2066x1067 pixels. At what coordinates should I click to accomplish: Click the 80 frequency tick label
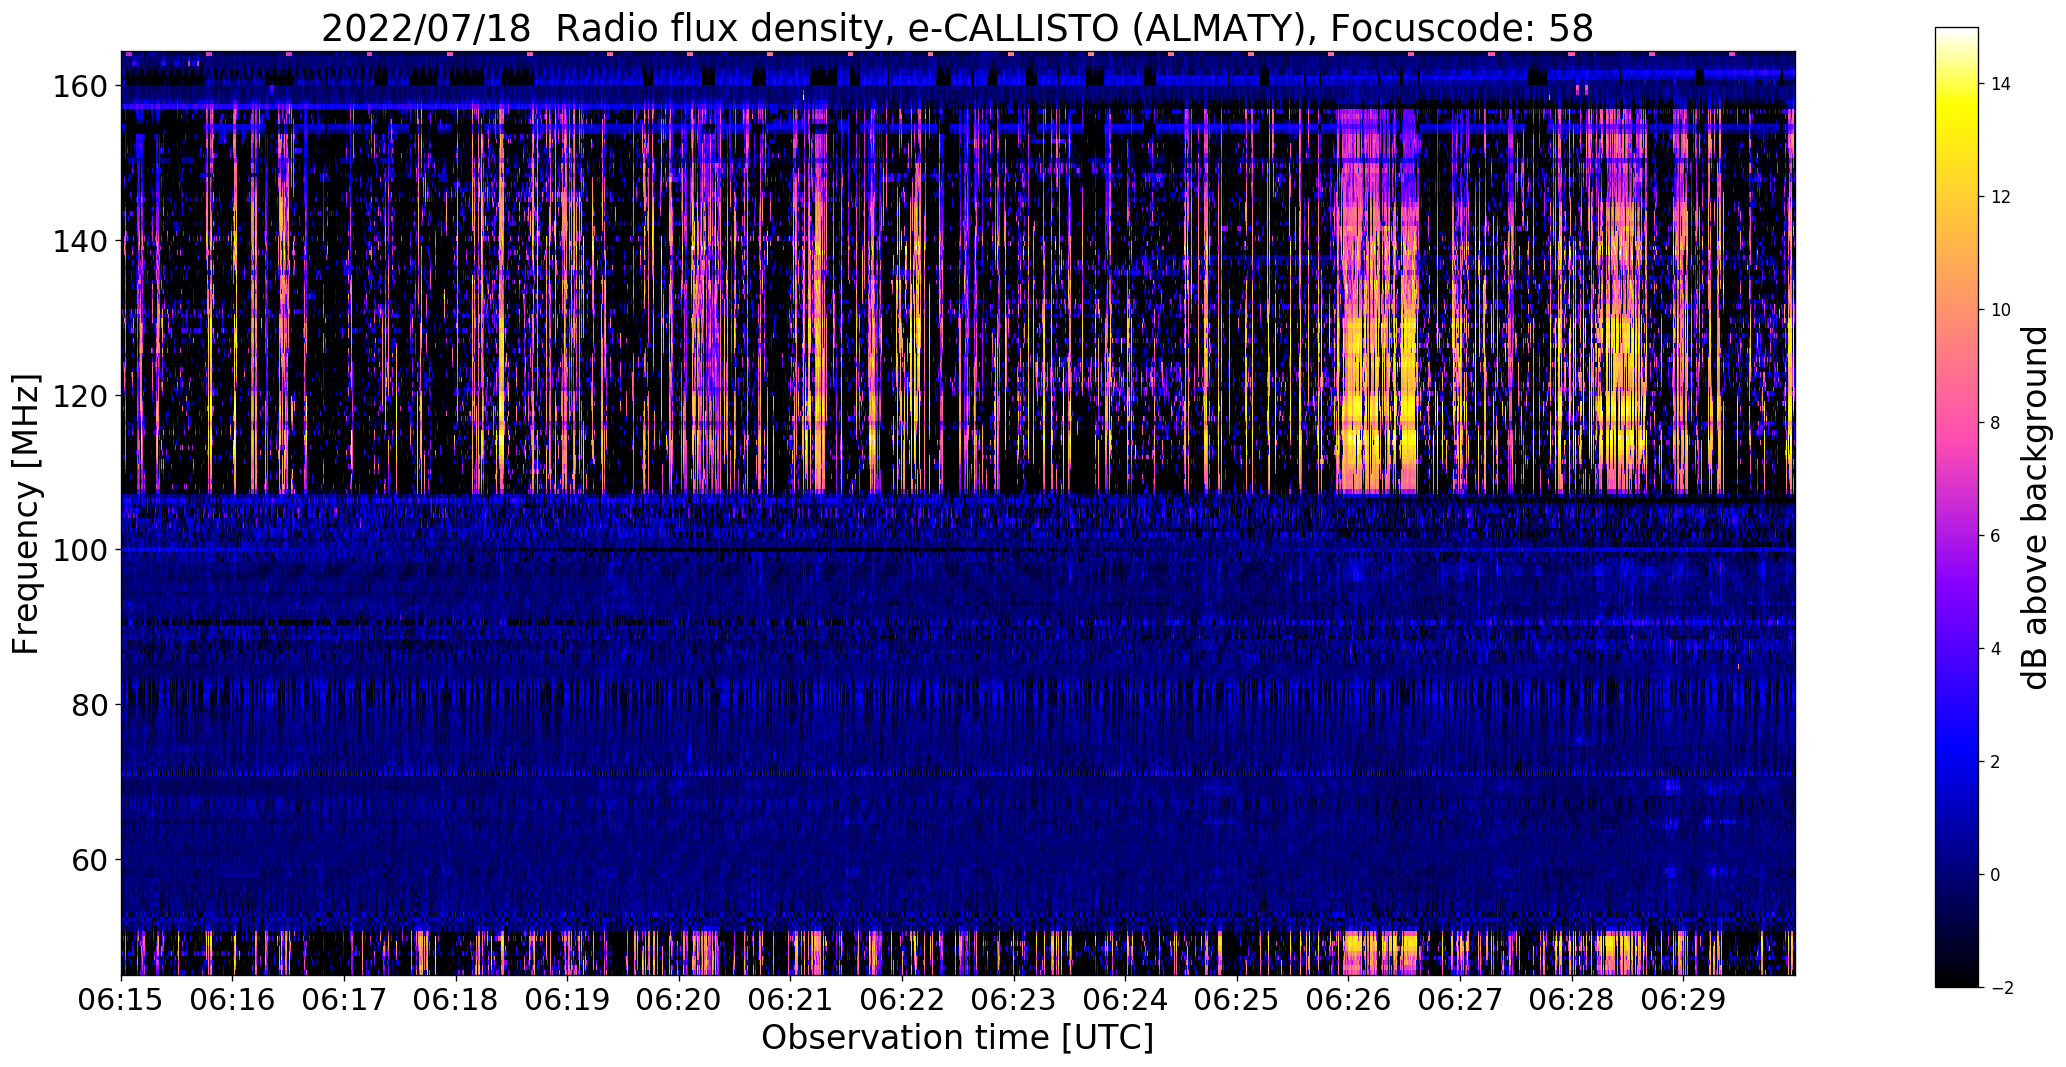click(x=91, y=704)
